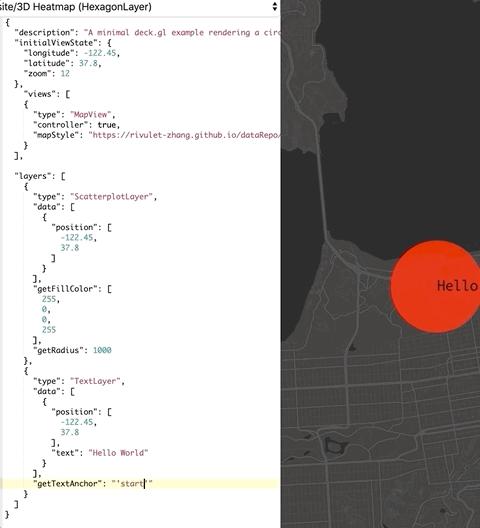480x528 pixels.
Task: Click the last fill color value 255
Action: (49, 330)
